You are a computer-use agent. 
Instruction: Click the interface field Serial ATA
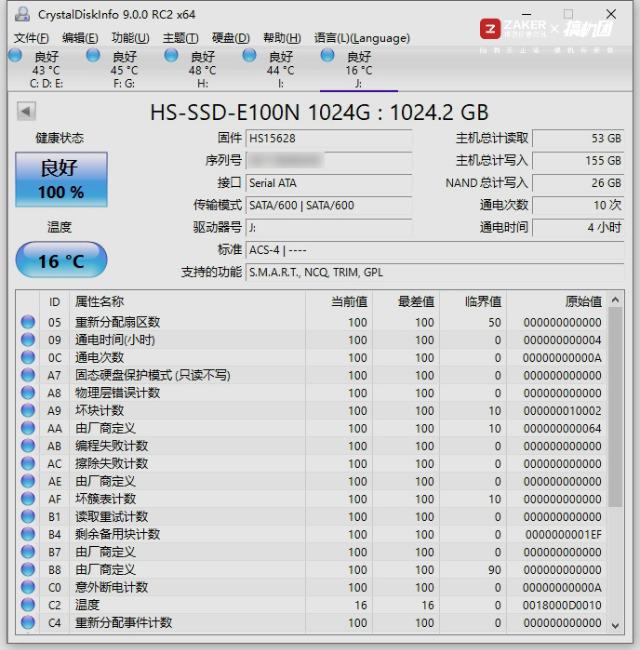(329, 183)
